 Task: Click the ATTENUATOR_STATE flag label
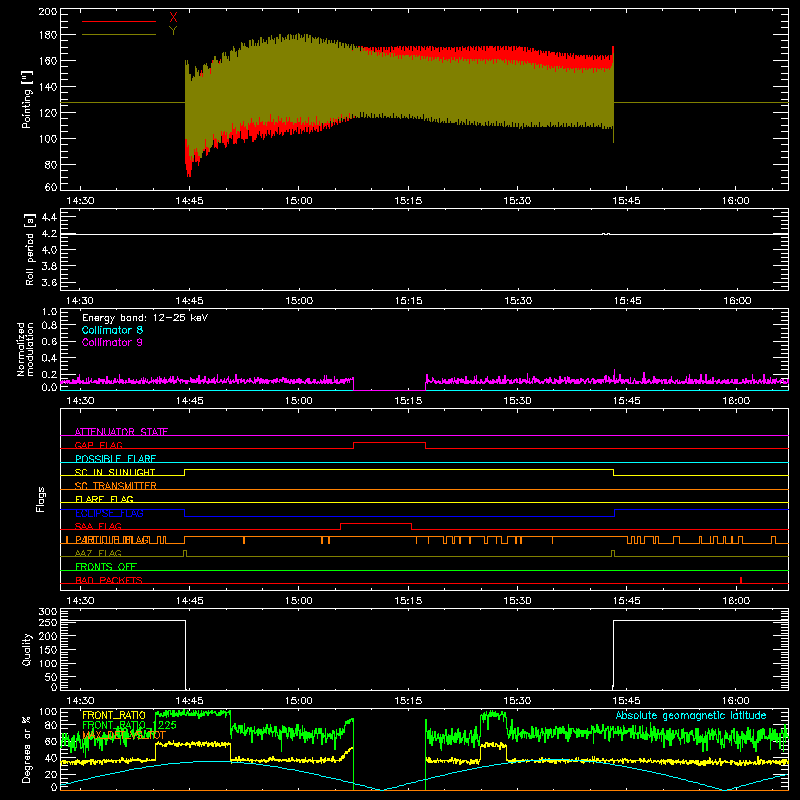(x=121, y=432)
